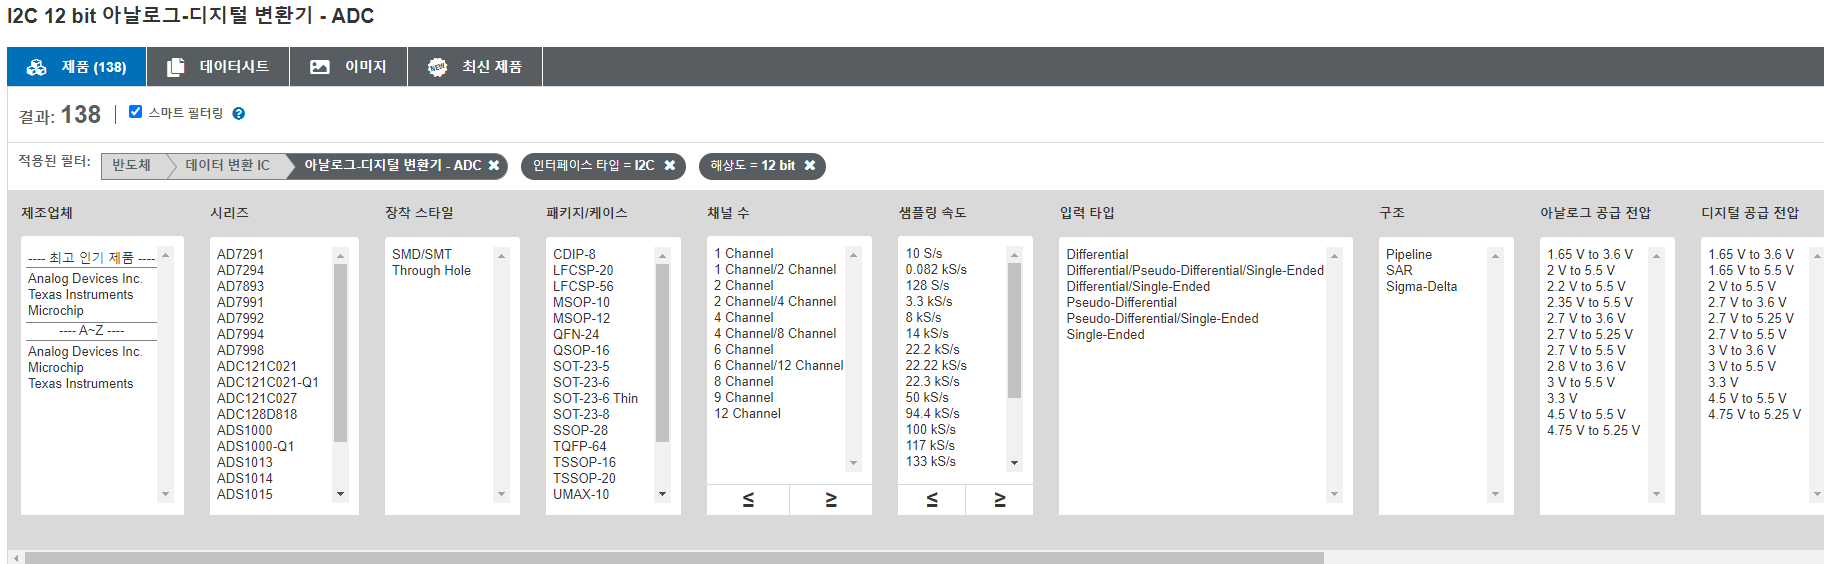This screenshot has height=564, width=1824.
Task: Select 4.75 V to 5.25 V analog supply
Action: (1593, 430)
